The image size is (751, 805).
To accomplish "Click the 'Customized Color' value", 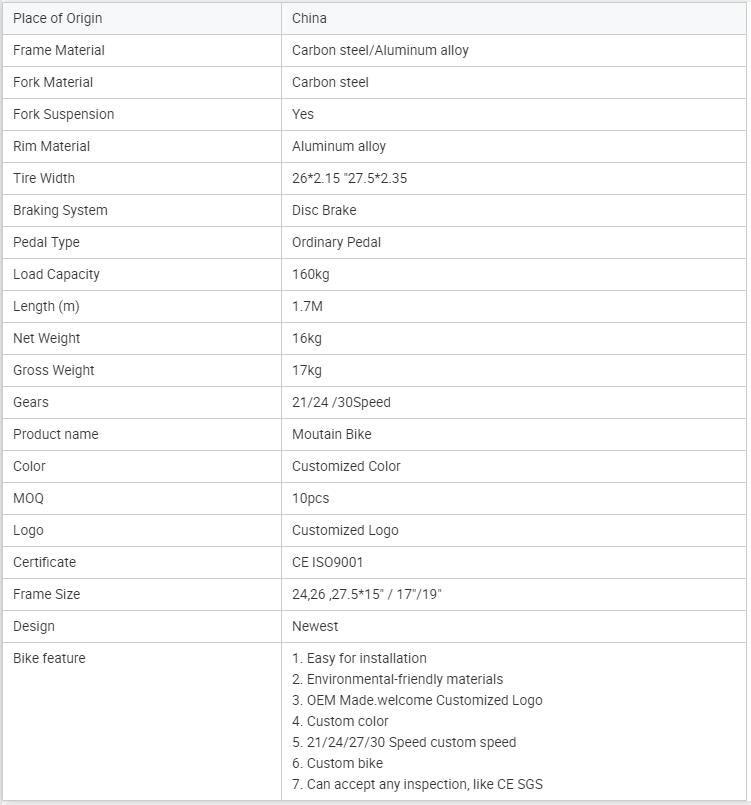I will (x=346, y=466).
